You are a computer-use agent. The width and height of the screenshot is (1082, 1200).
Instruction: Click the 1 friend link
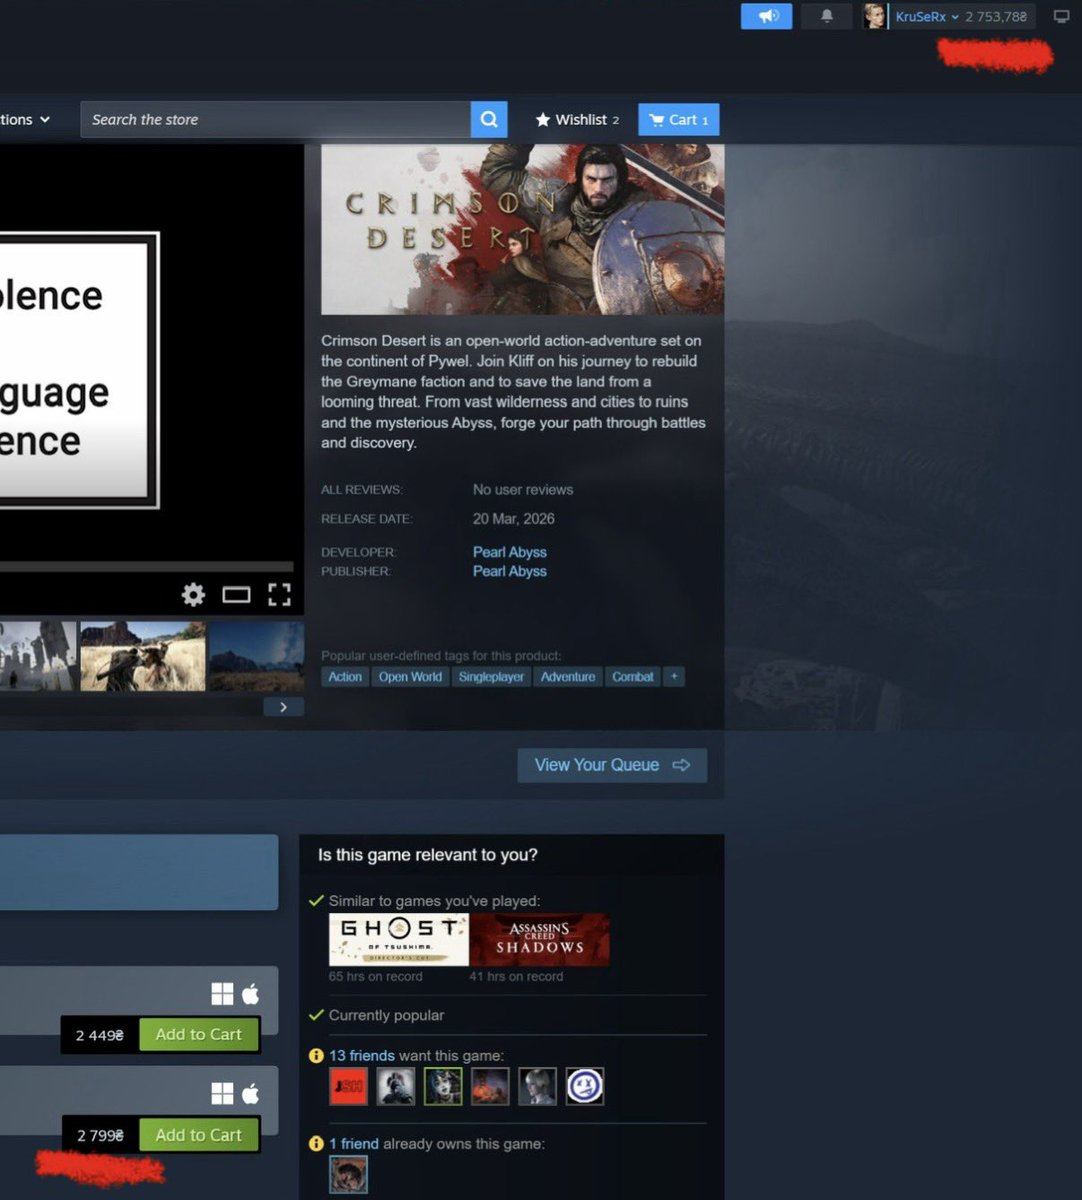[x=354, y=1144]
